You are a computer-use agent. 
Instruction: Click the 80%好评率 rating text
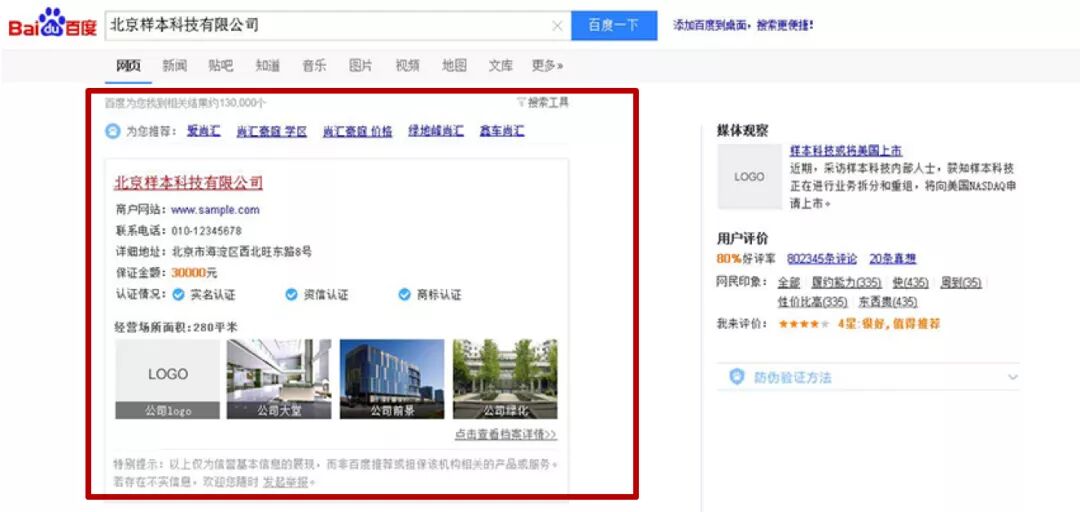(746, 259)
